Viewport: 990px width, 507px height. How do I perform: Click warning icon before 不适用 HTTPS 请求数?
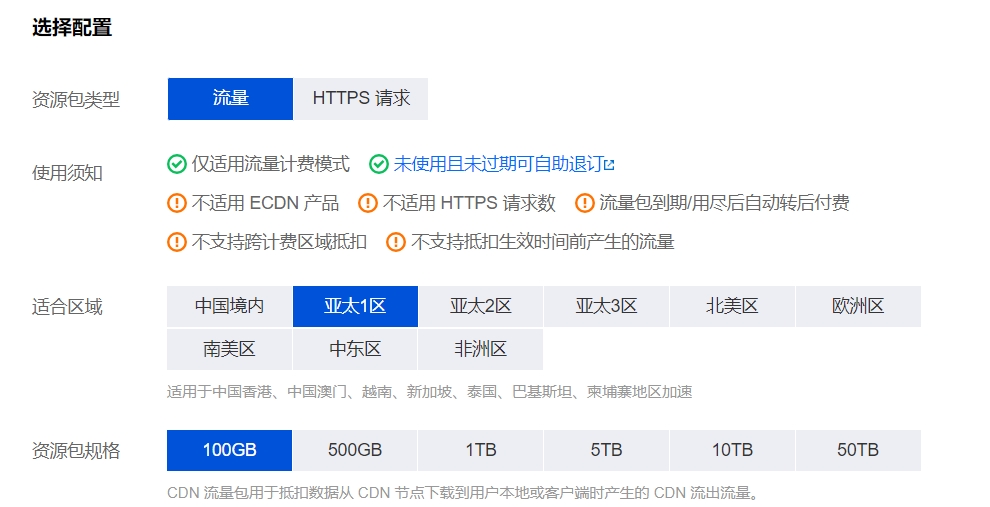[368, 203]
